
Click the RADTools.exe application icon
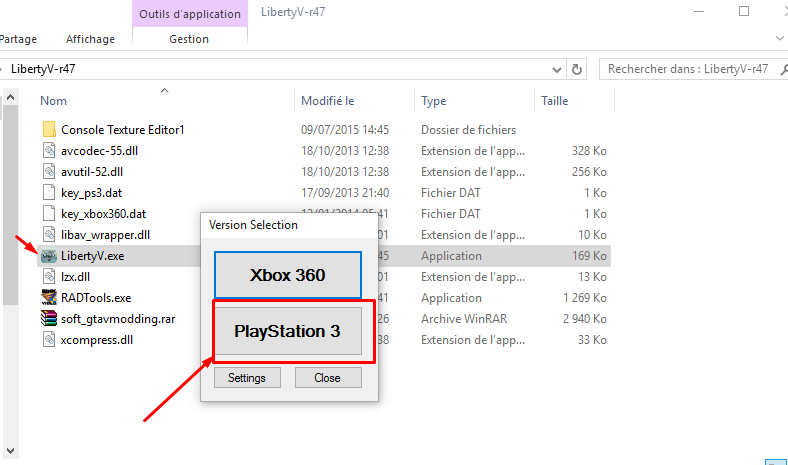point(49,298)
